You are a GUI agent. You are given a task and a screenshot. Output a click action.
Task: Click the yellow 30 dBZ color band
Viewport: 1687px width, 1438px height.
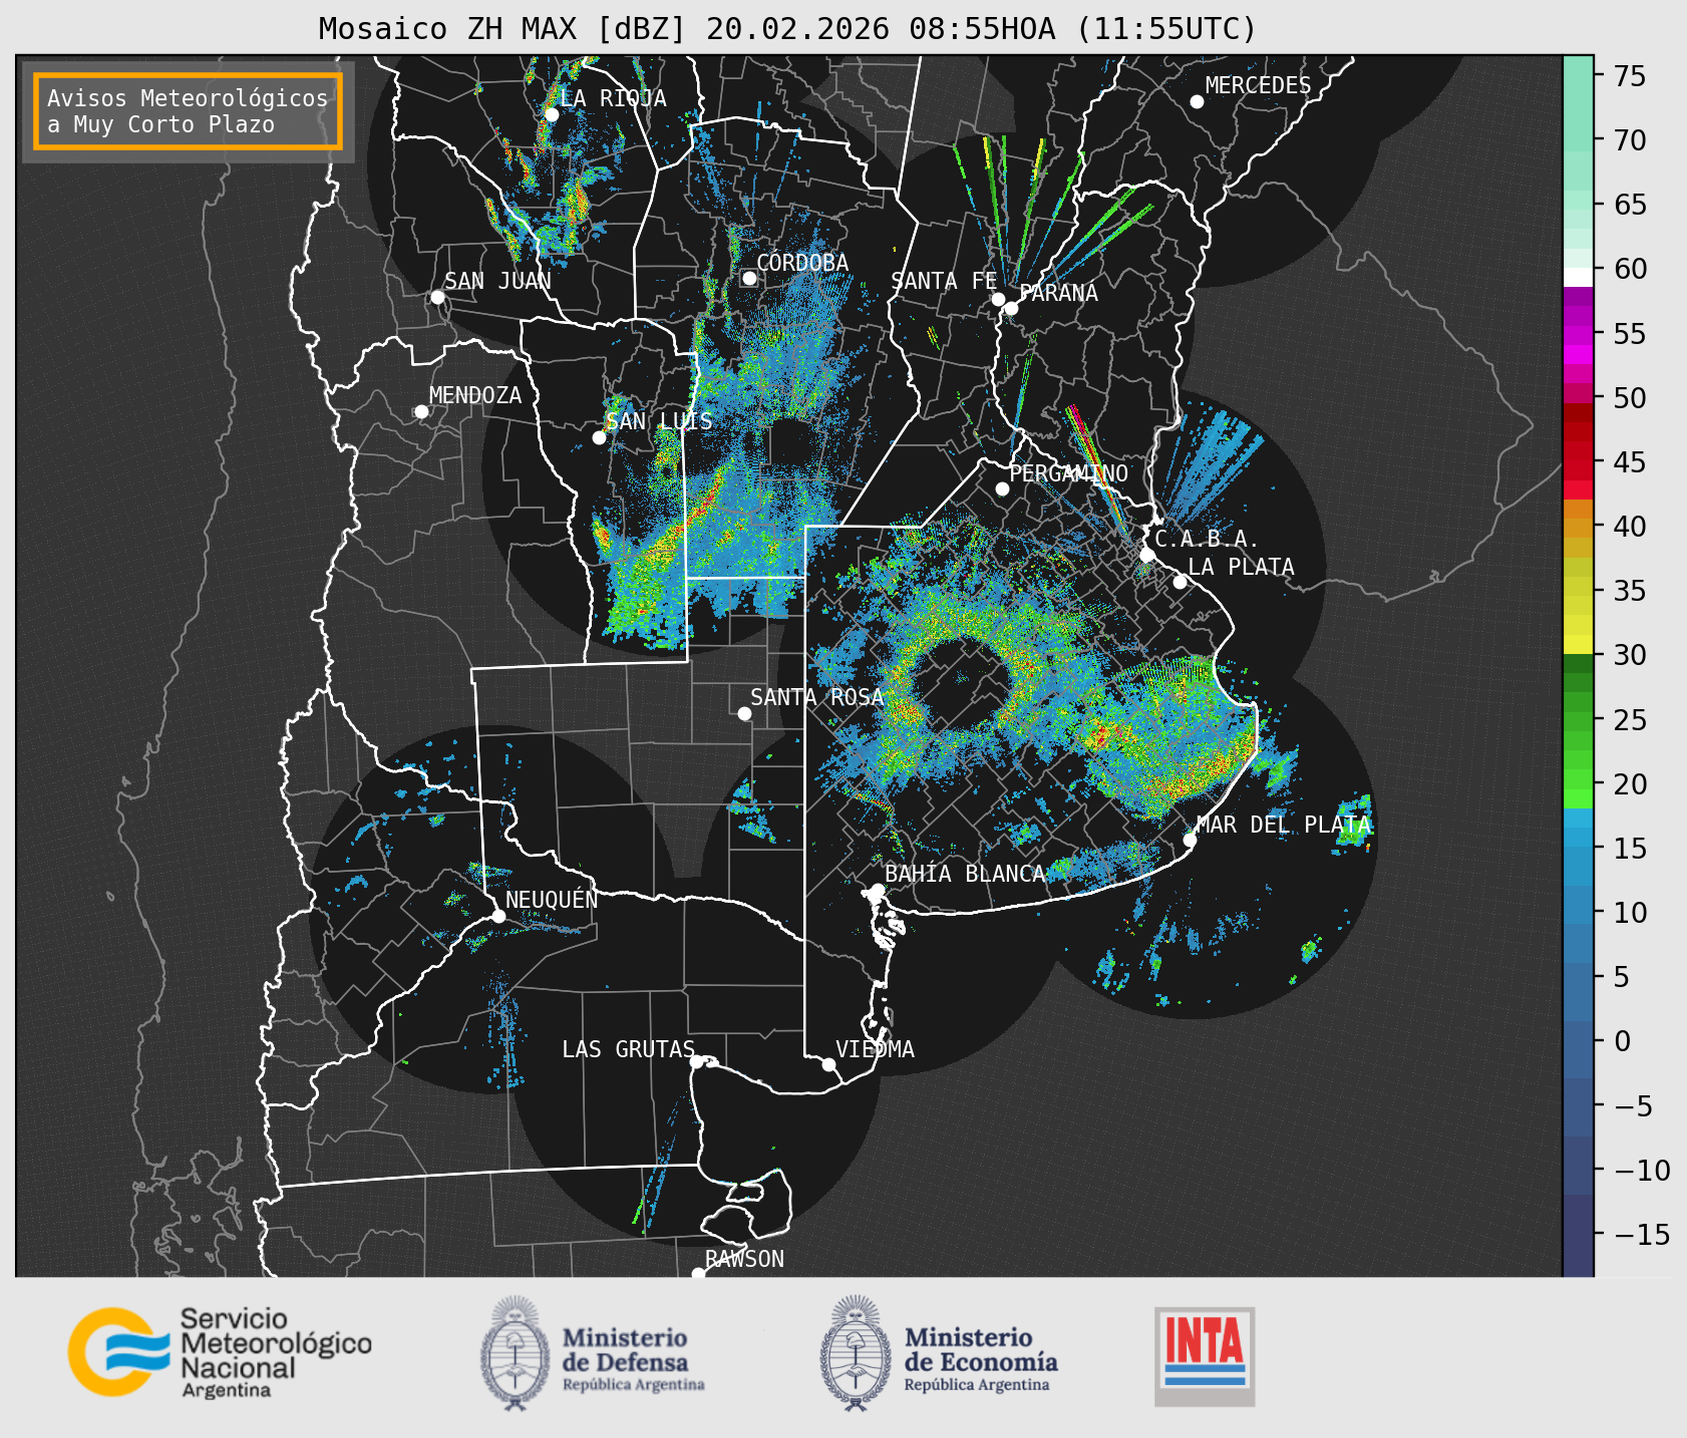coord(1578,646)
